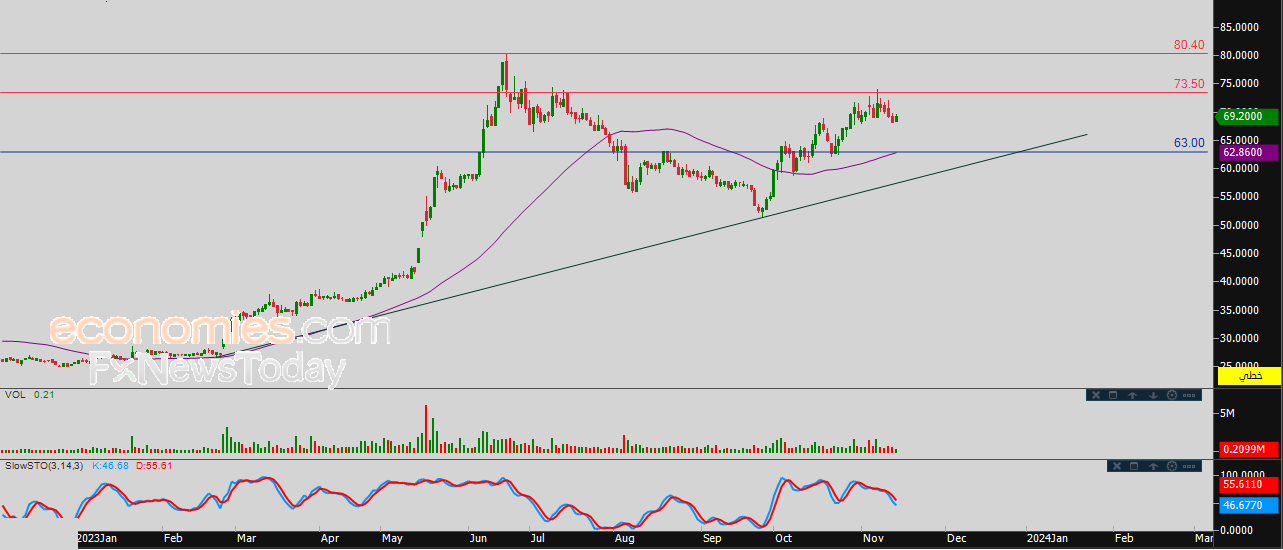The height and width of the screenshot is (550, 1283).
Task: Click the K:46.68 stochastic value
Action: click(111, 465)
